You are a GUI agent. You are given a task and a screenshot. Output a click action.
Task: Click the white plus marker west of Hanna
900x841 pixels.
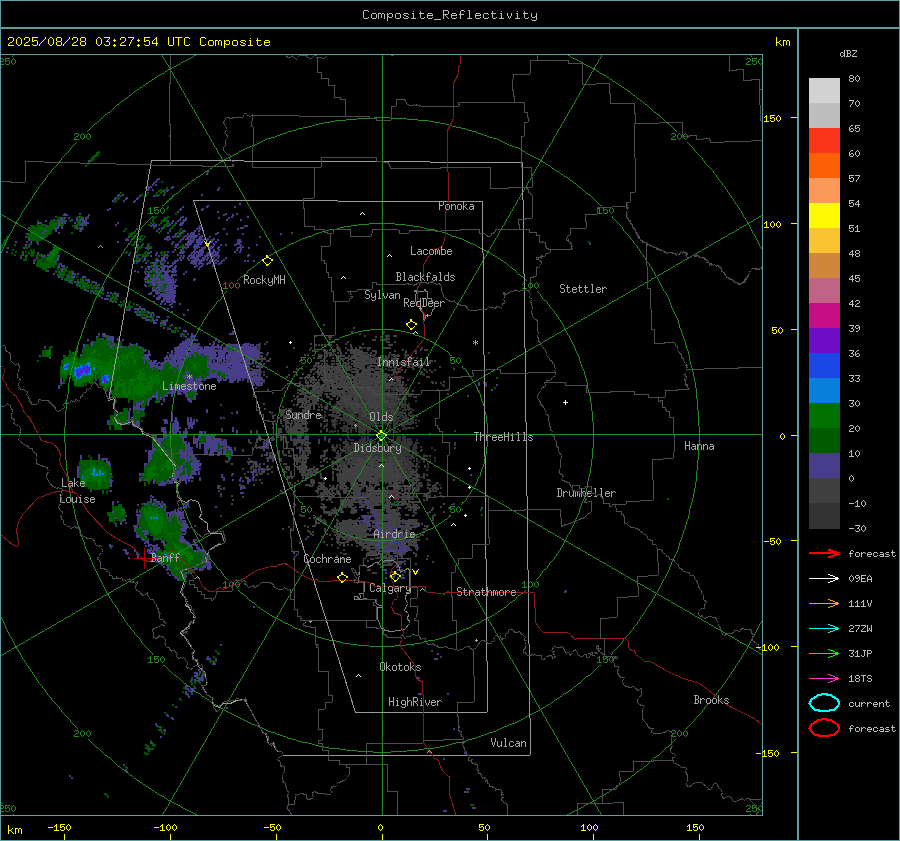[565, 402]
